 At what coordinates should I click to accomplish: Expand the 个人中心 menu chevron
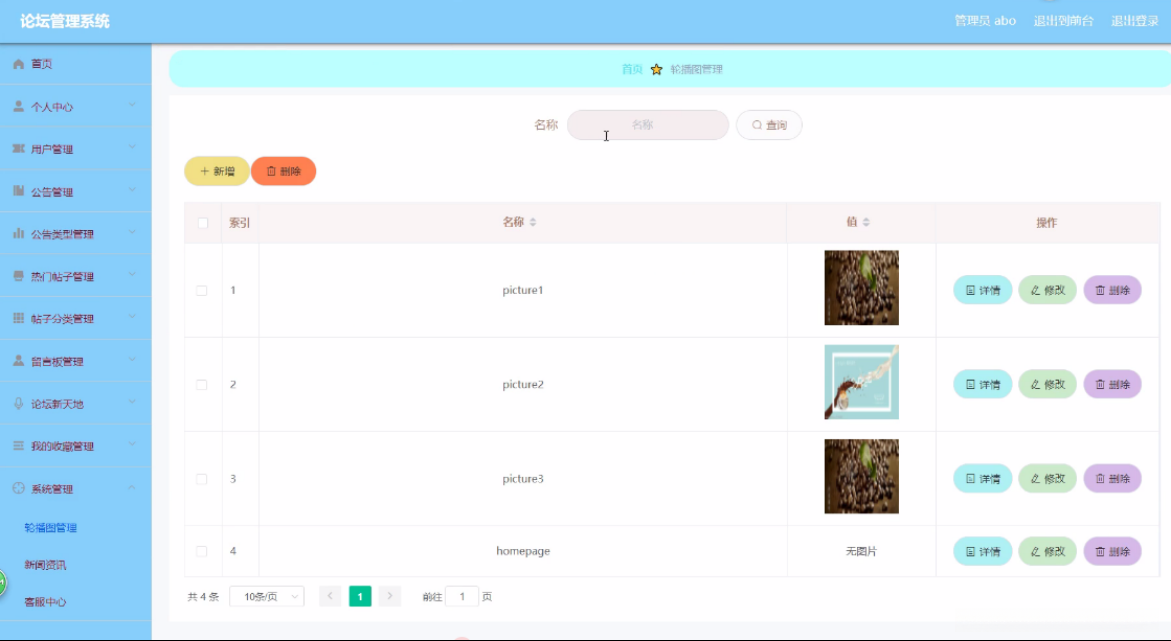(x=132, y=105)
